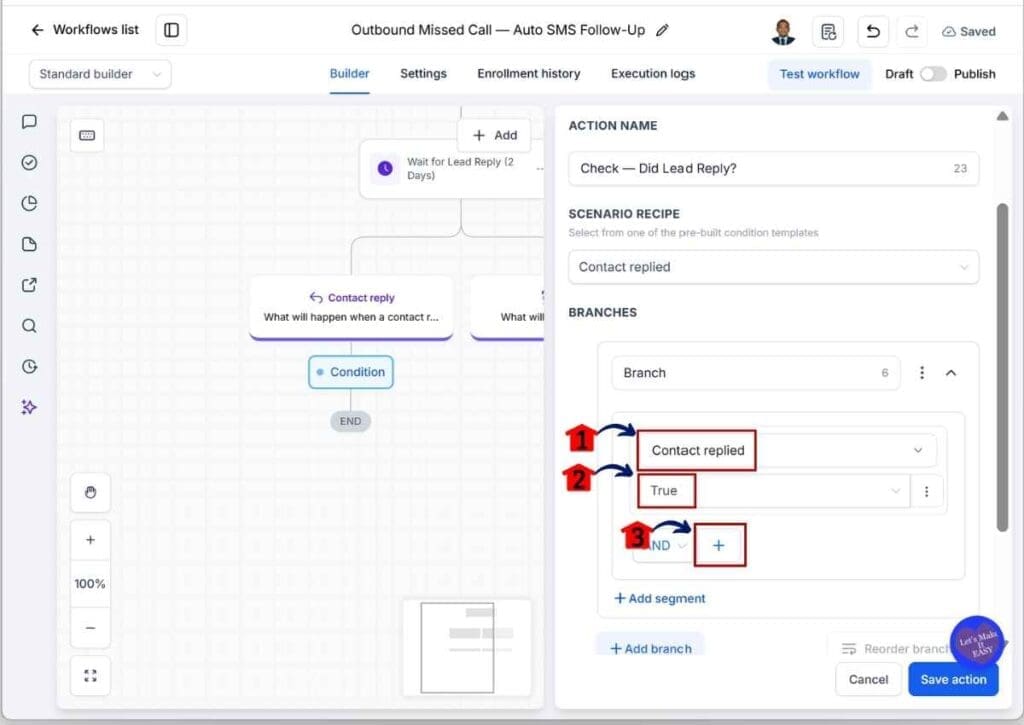Screen dimensions: 1024x725
Task: Undo the last change
Action: 872,31
